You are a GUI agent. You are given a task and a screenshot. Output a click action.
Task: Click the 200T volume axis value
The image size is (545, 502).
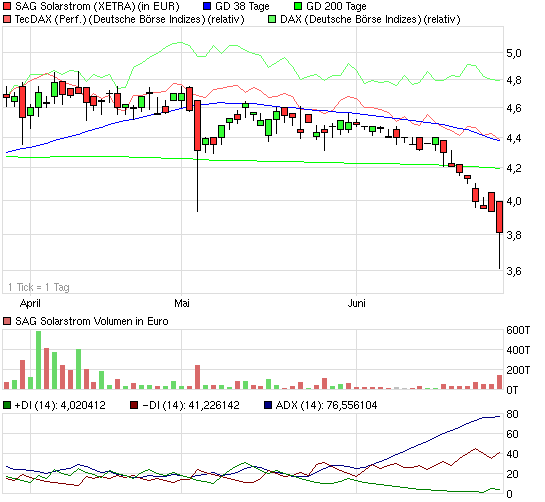pyautogui.click(x=518, y=370)
